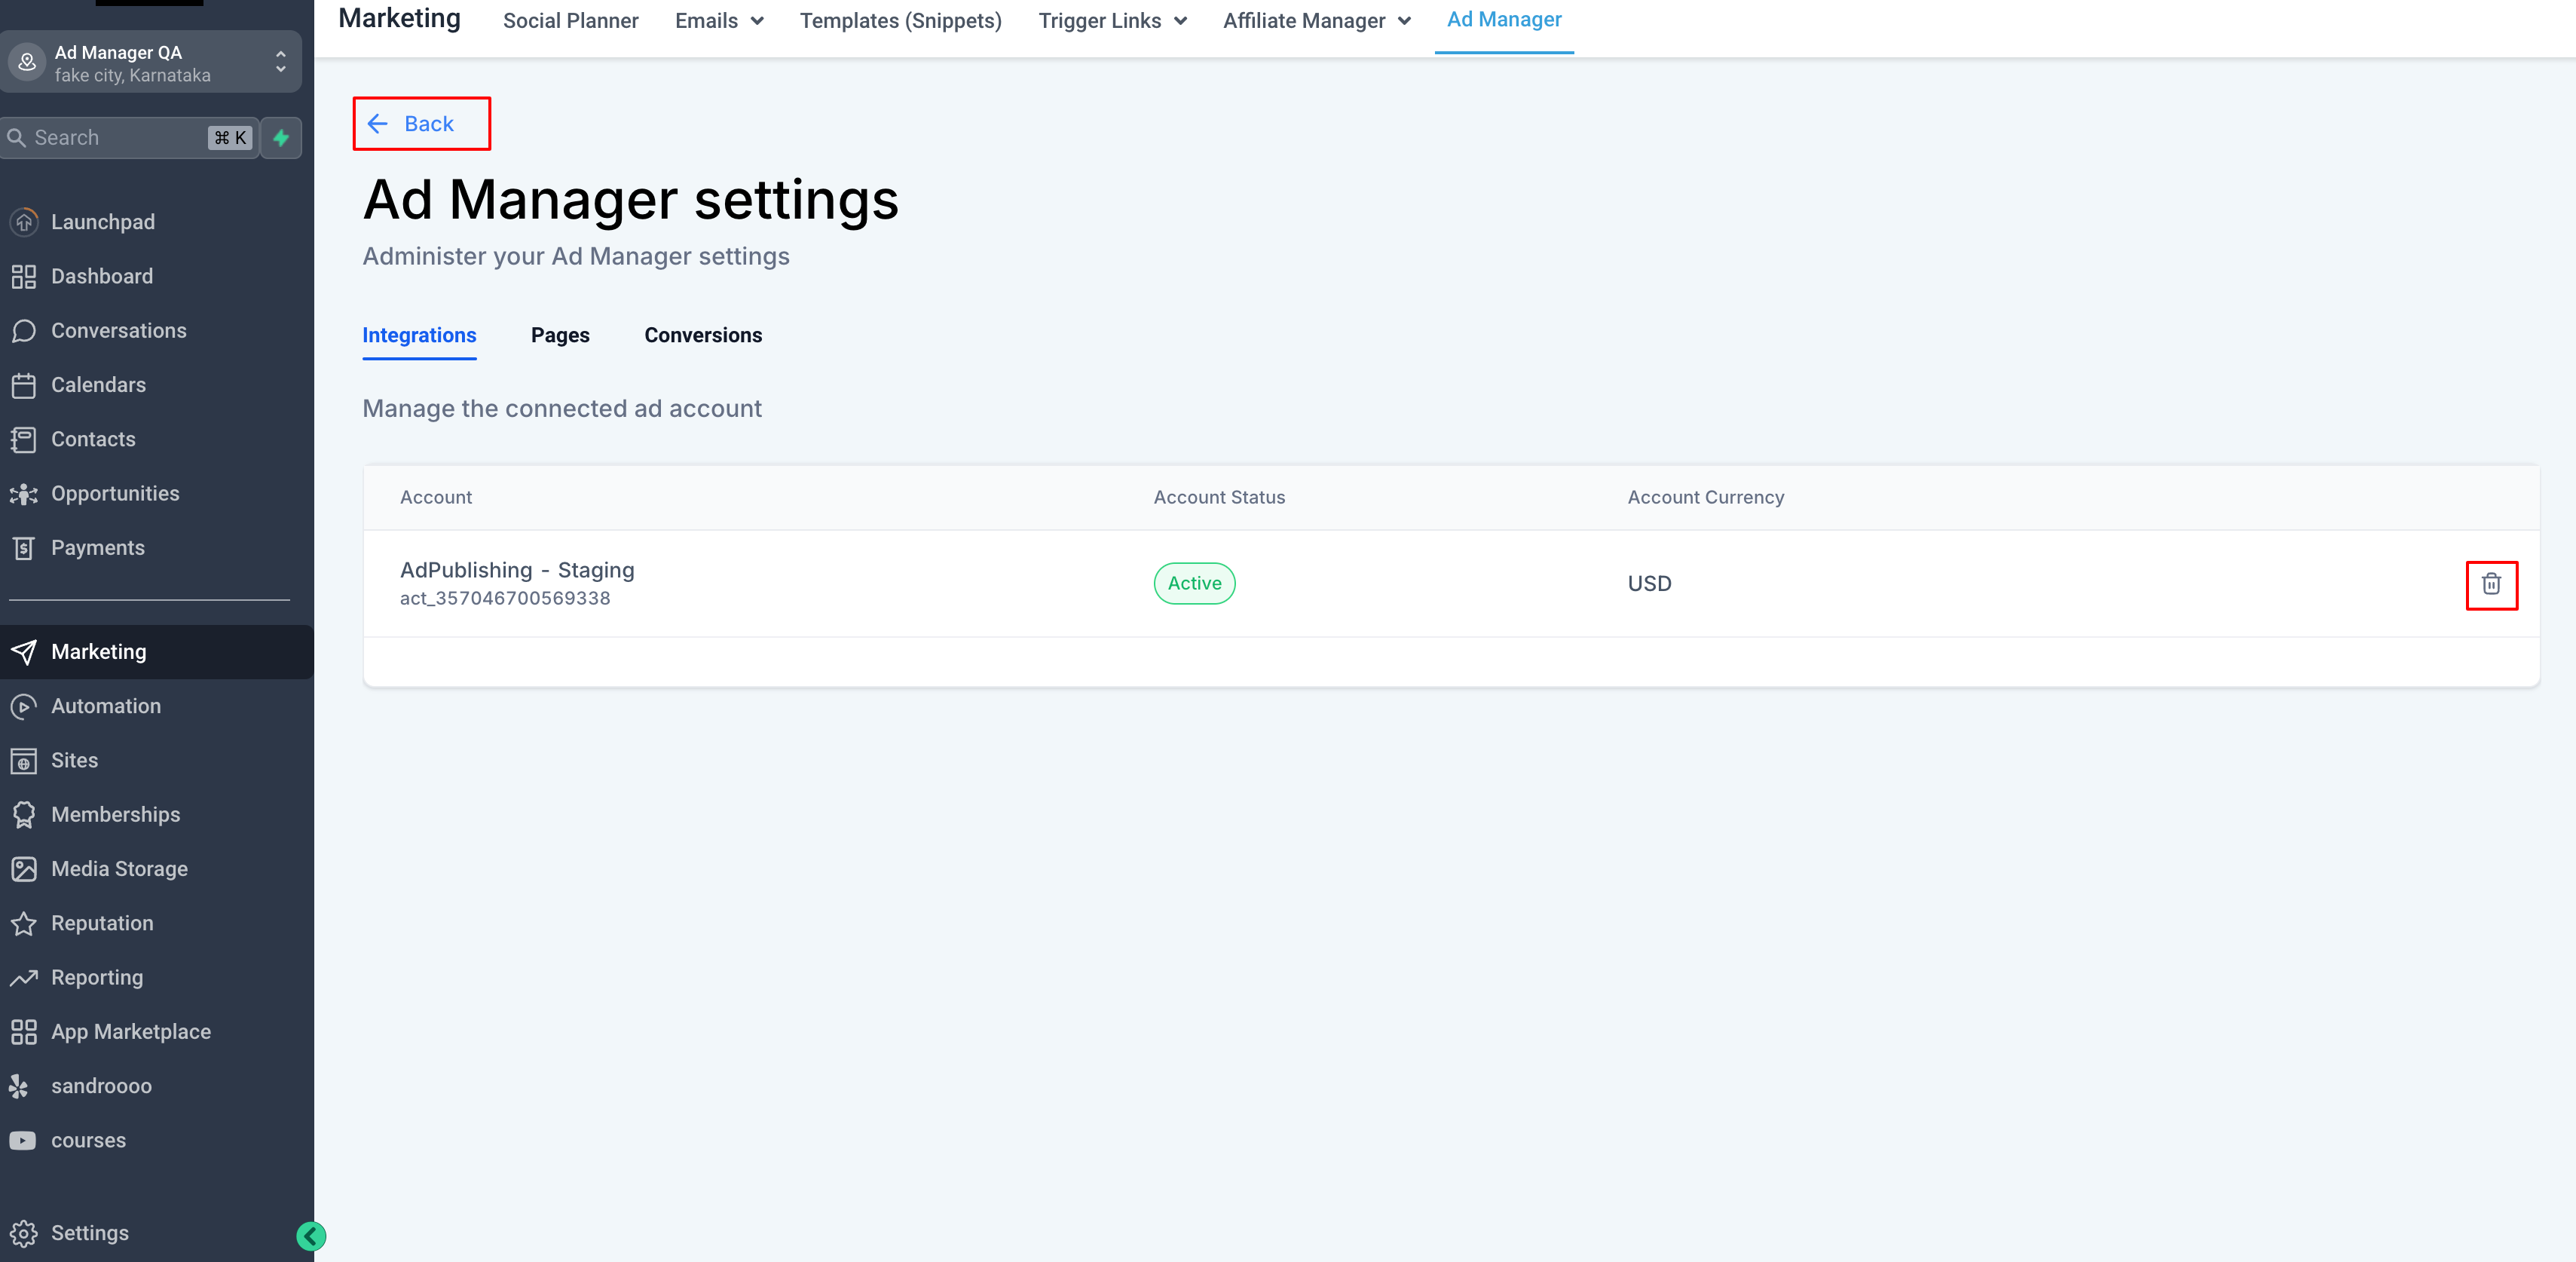Viewport: 2576px width, 1262px height.
Task: Open the Pages tab
Action: (560, 335)
